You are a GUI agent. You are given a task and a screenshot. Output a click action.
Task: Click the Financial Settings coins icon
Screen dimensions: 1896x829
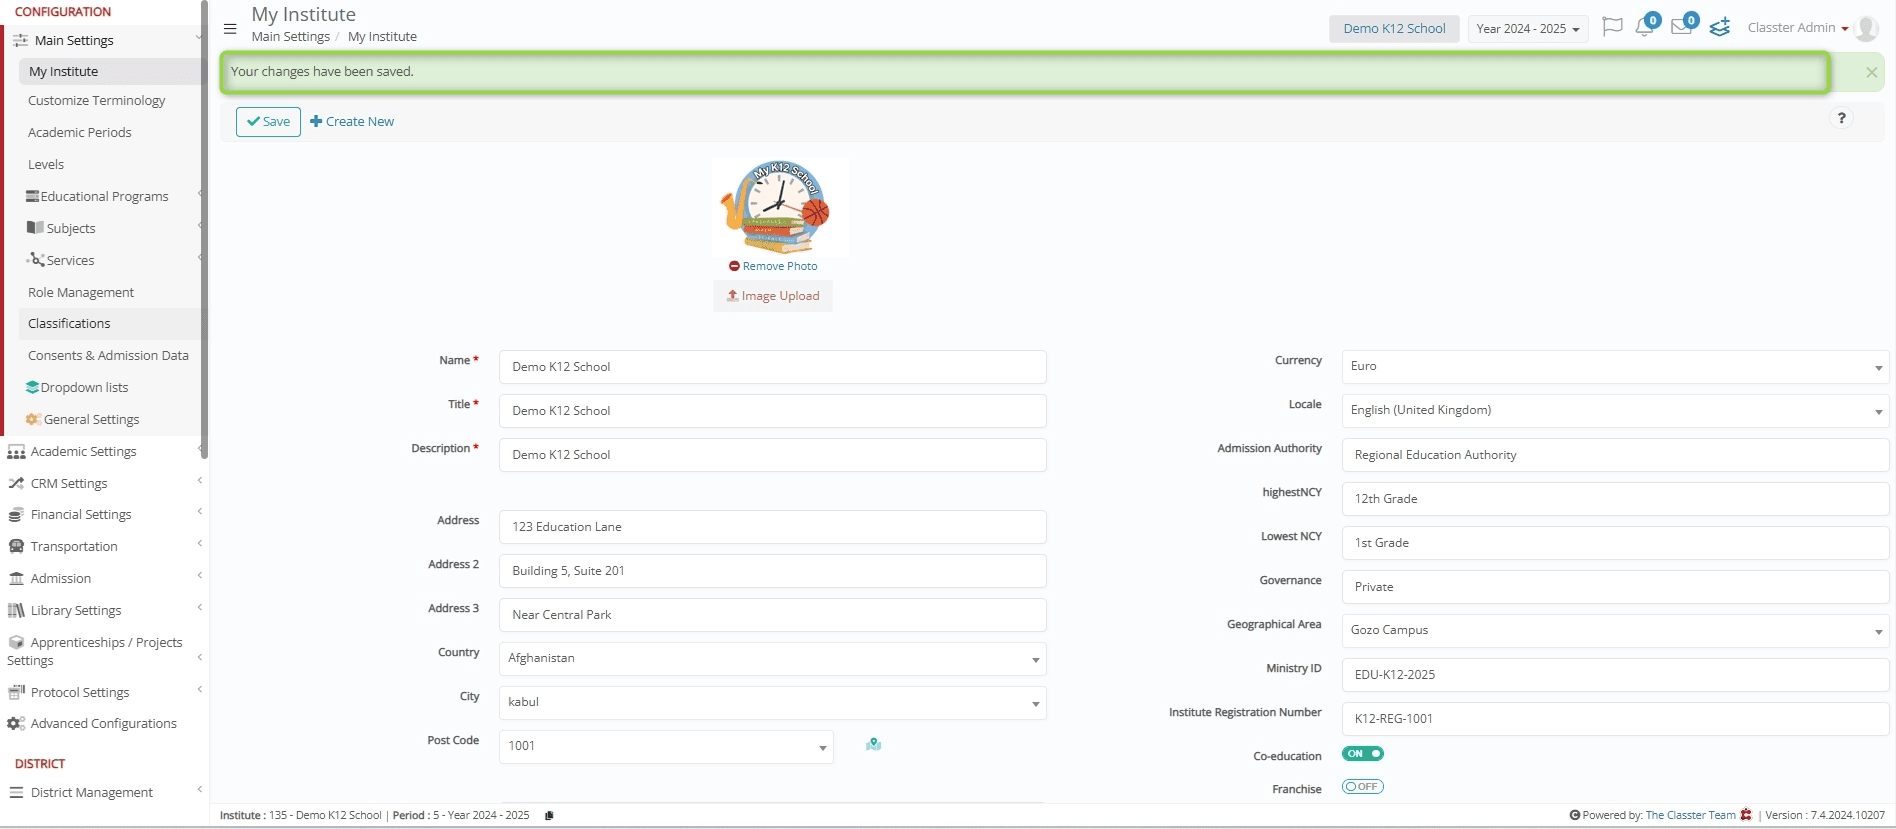(x=15, y=515)
